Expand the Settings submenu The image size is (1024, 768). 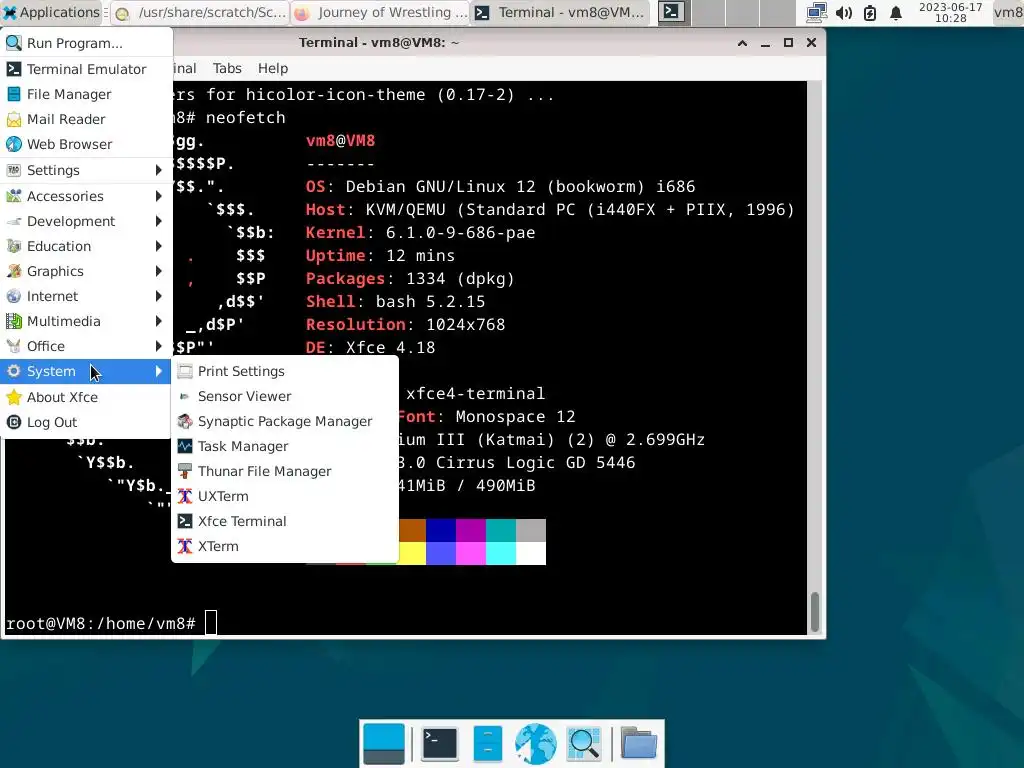coord(86,170)
